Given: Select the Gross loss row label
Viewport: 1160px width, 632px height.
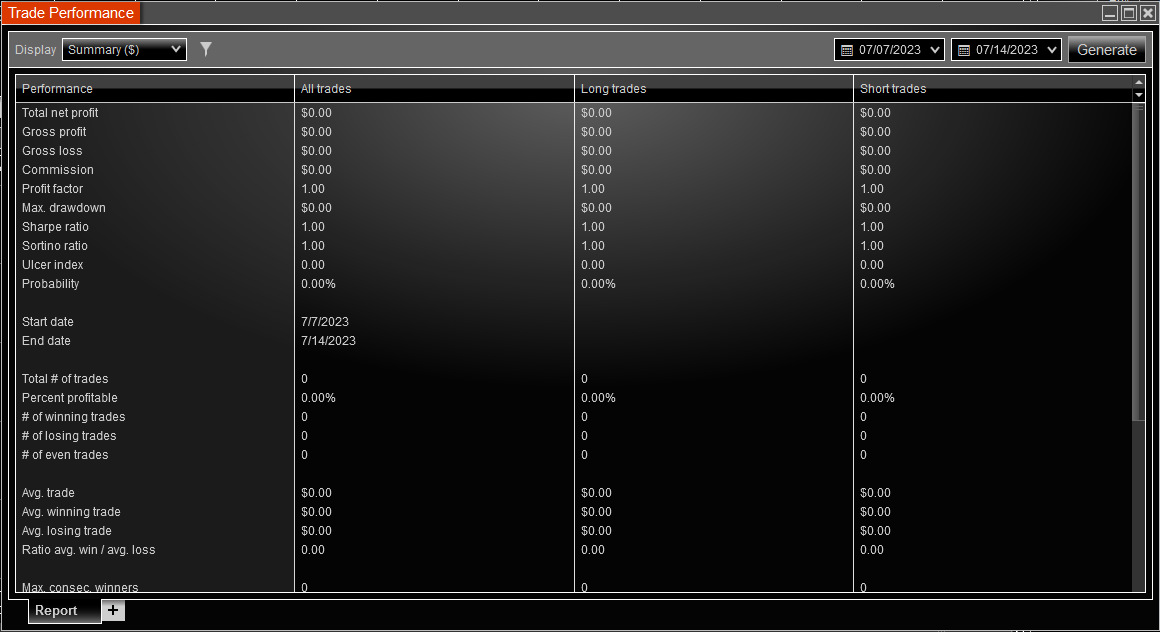Looking at the screenshot, I should pos(52,151).
